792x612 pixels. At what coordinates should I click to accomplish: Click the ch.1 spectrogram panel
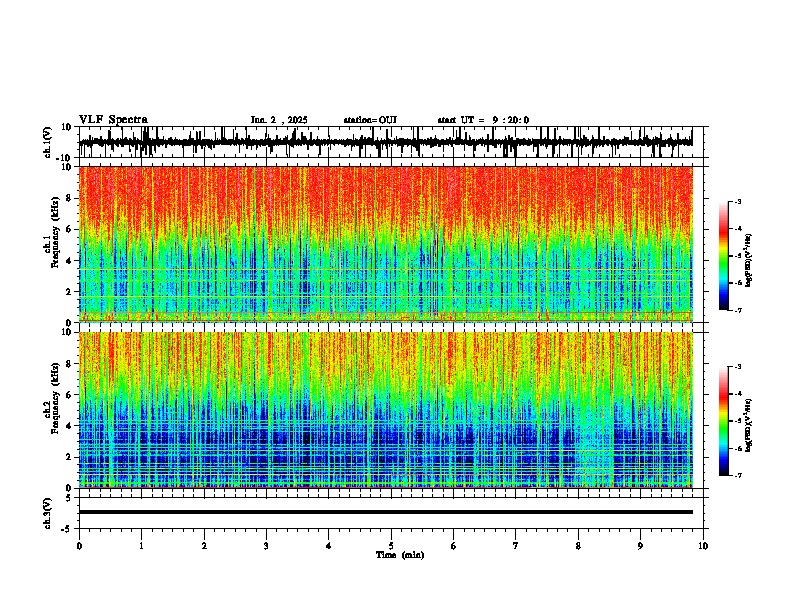[385, 244]
